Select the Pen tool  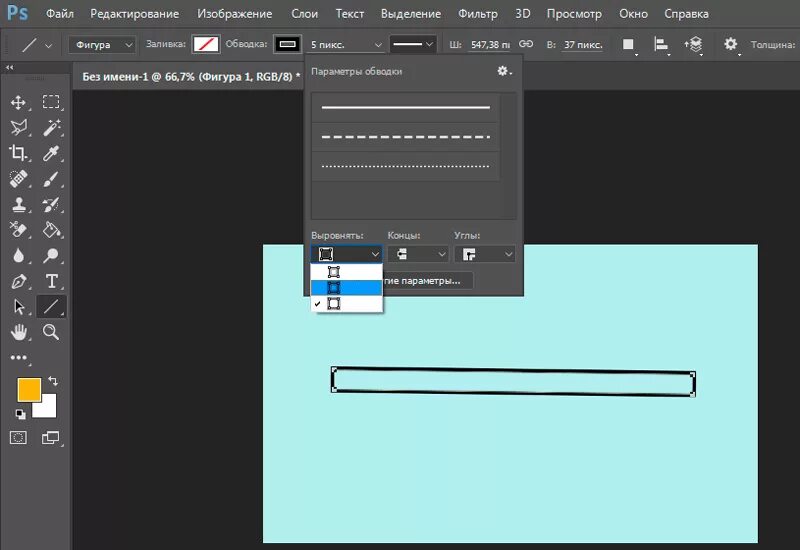coord(18,281)
